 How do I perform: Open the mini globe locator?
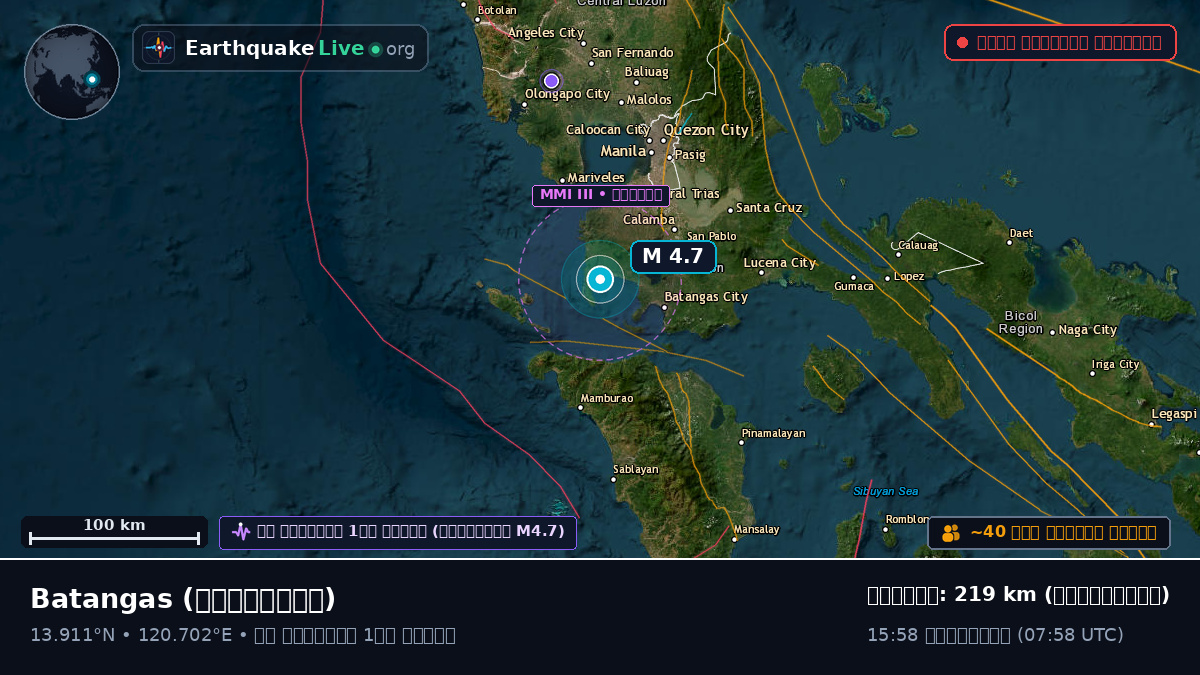click(72, 72)
